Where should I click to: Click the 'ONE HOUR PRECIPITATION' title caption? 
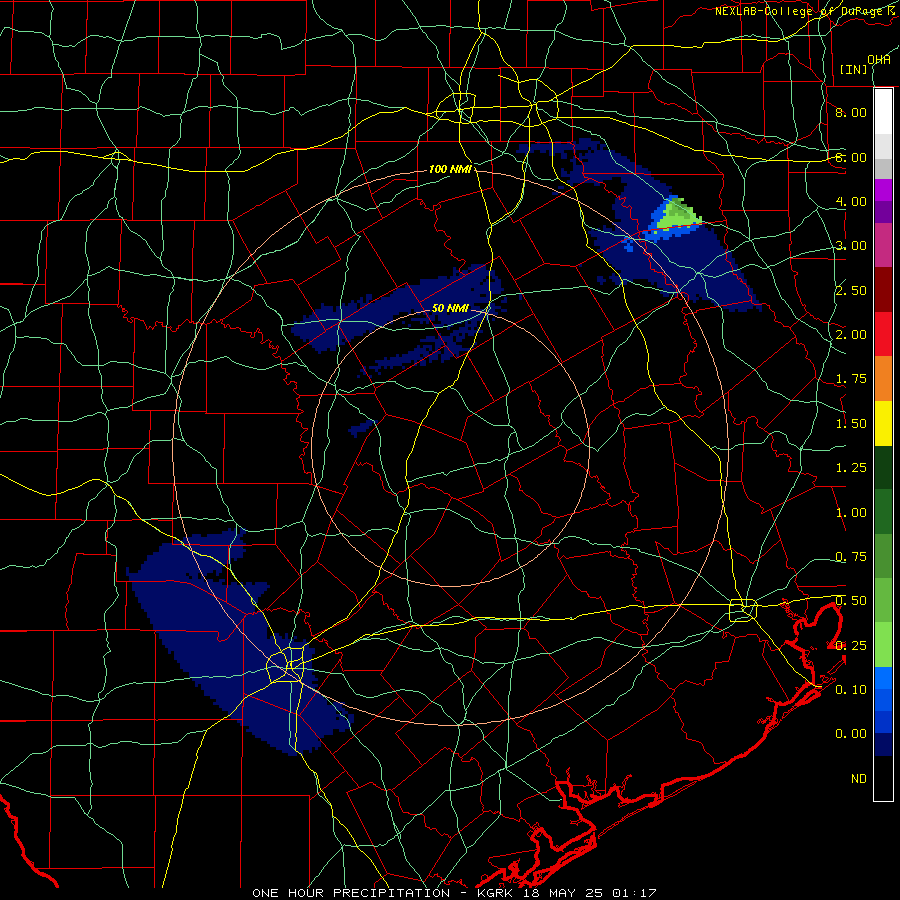(x=351, y=893)
